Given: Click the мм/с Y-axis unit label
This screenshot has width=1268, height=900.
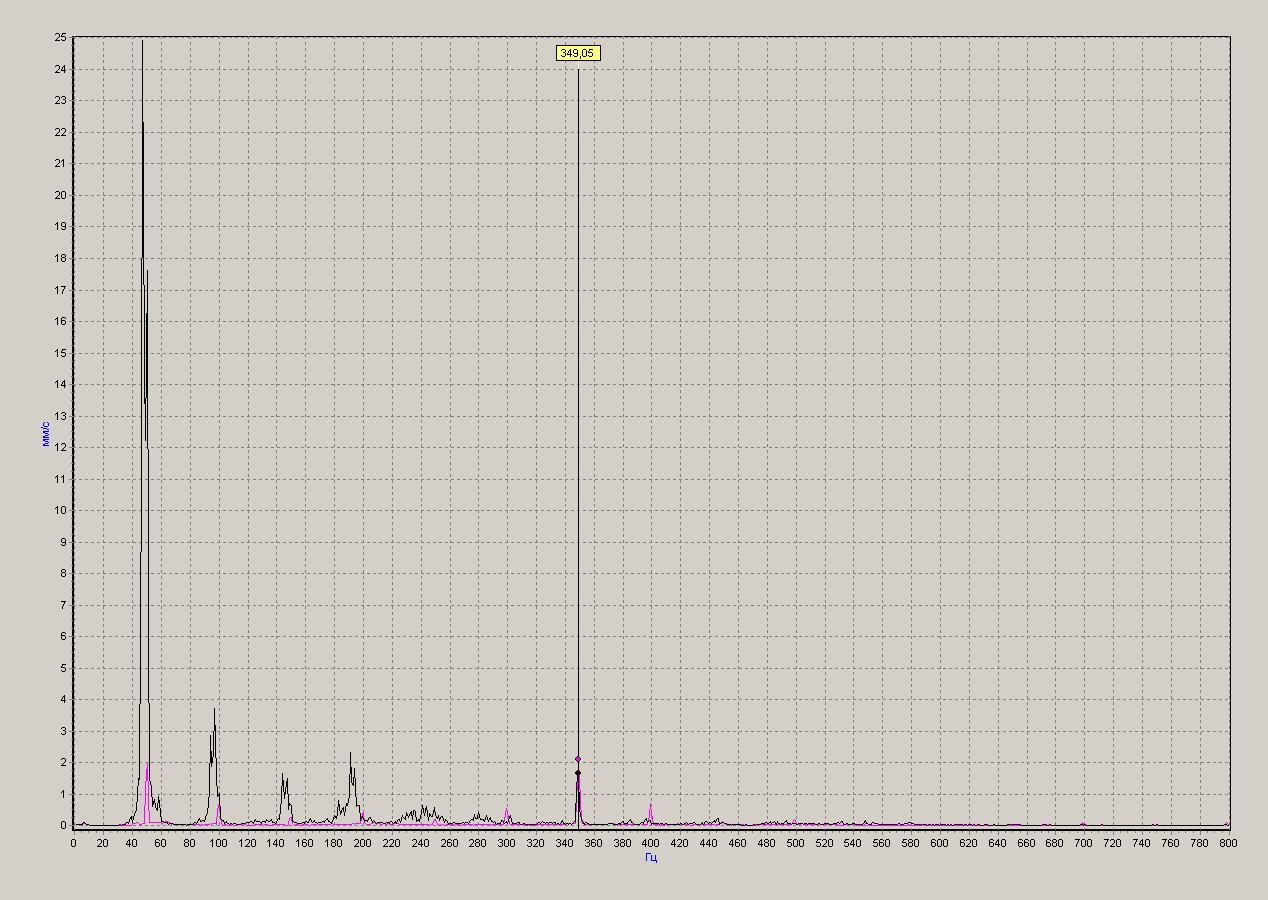Looking at the screenshot, I should coord(46,434).
